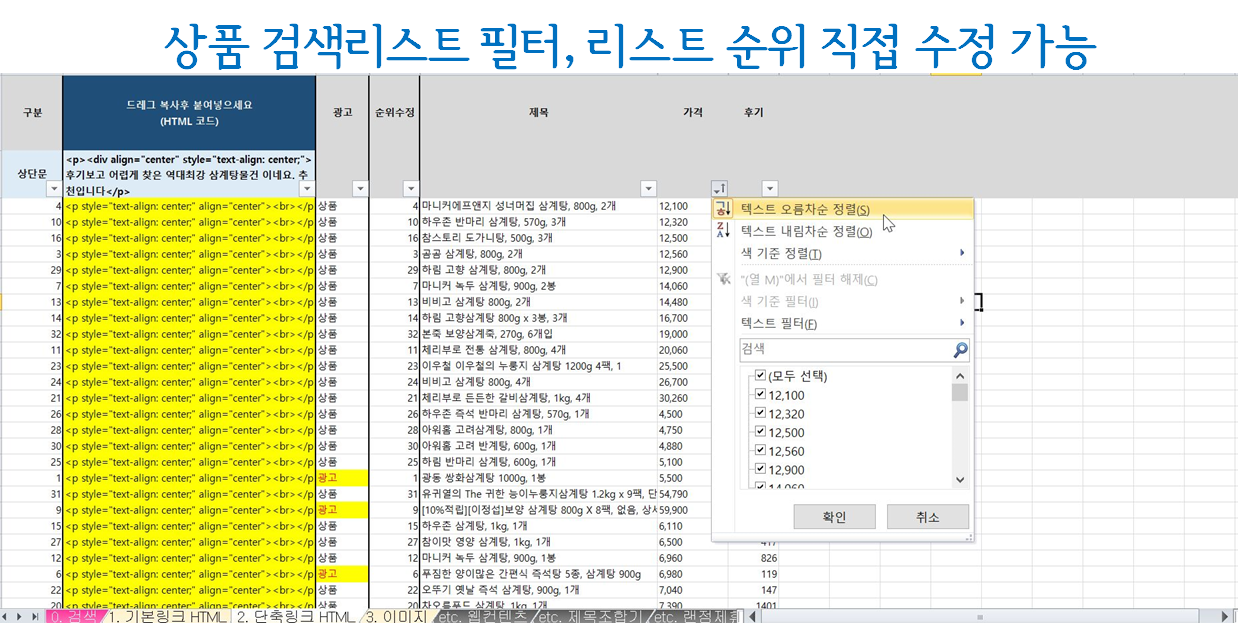The width and height of the screenshot is (1238, 623).
Task: Click the ascending sort icon in filter menu
Action: 724,209
